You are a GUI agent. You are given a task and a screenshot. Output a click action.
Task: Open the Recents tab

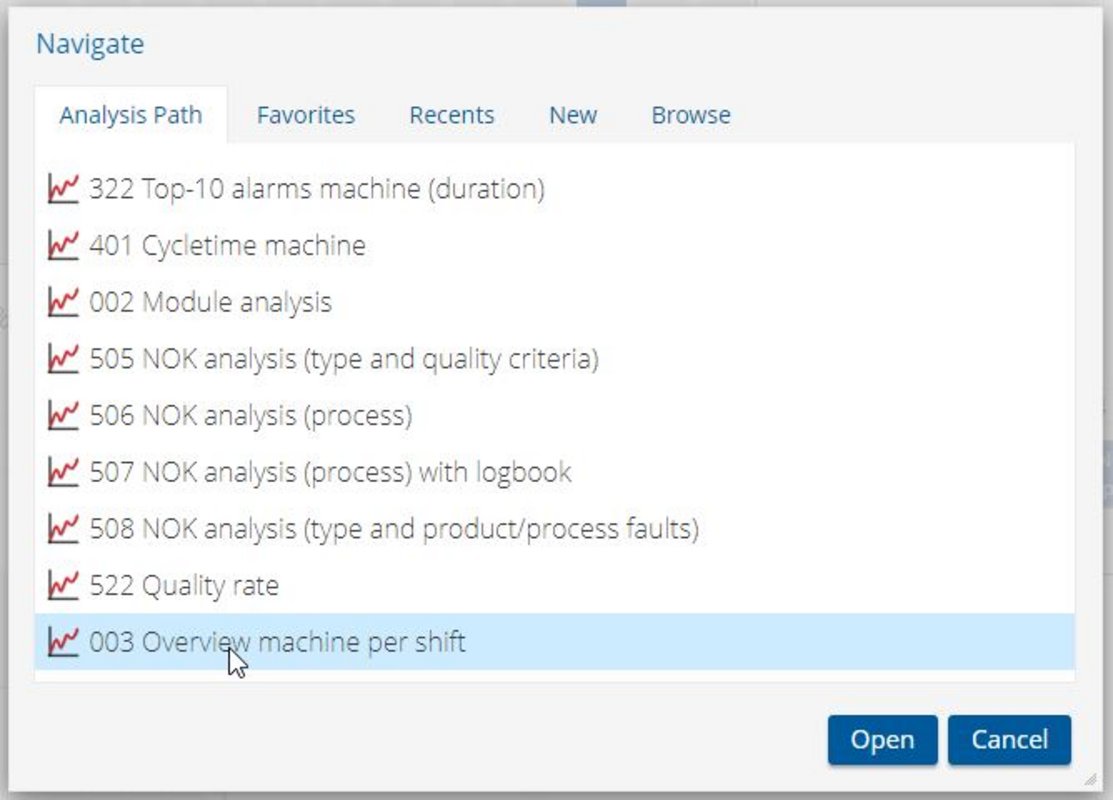[451, 115]
